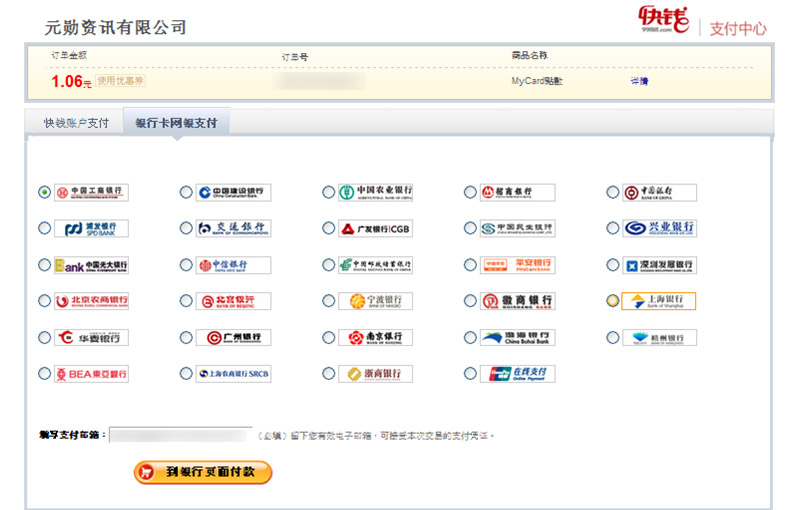
Task: Click the 中国工商银行 bank logo
Action: tap(91, 192)
